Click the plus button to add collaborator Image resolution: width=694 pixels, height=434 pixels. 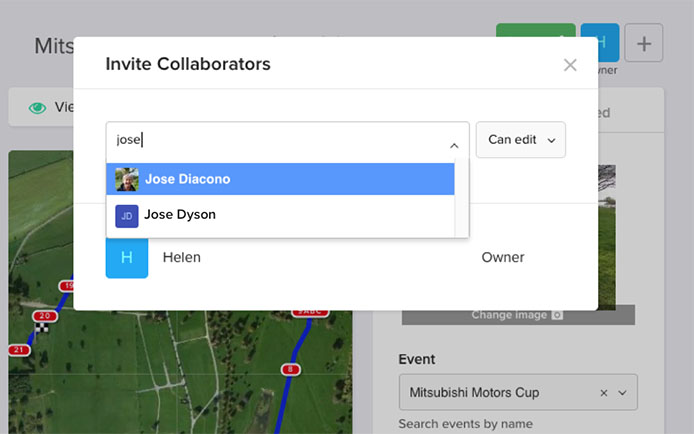click(643, 44)
